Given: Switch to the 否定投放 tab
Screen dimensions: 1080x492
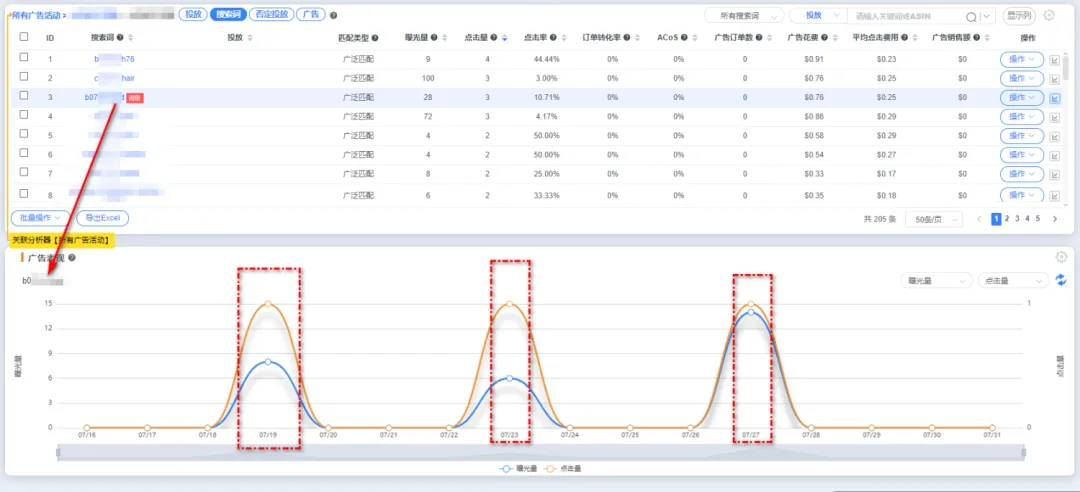Looking at the screenshot, I should coord(271,14).
